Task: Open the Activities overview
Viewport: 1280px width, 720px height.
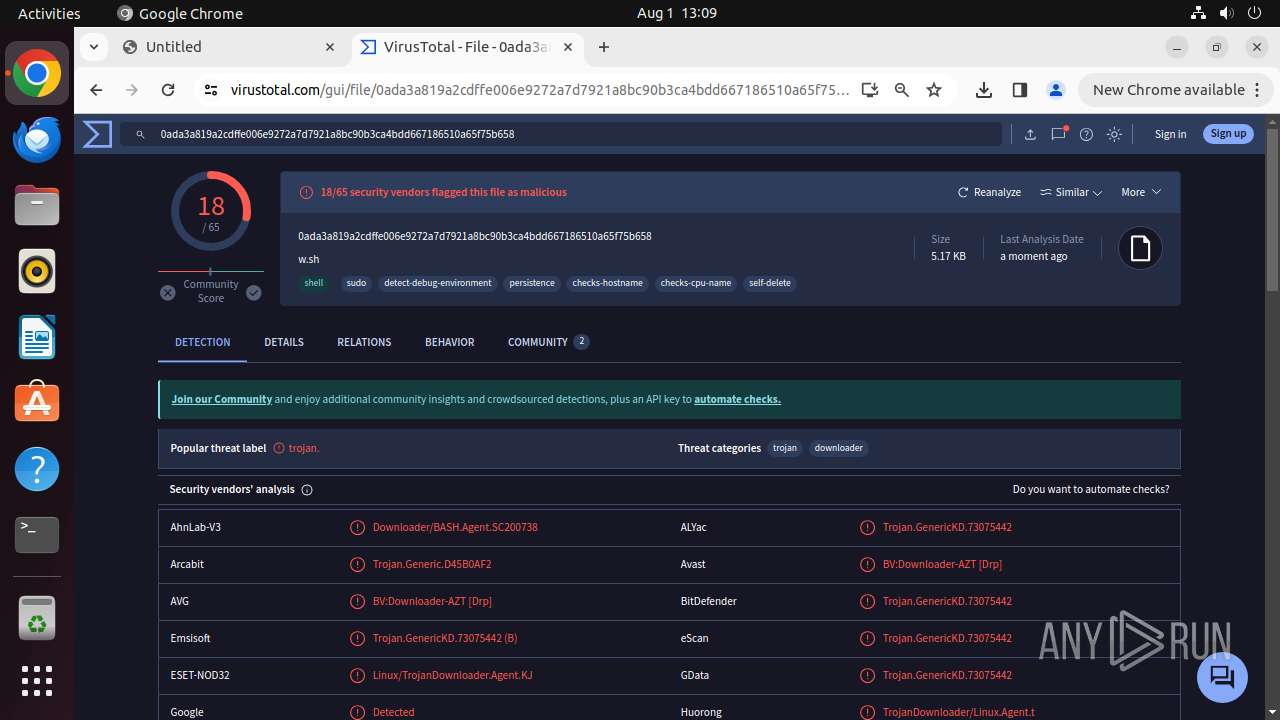Action: point(49,13)
